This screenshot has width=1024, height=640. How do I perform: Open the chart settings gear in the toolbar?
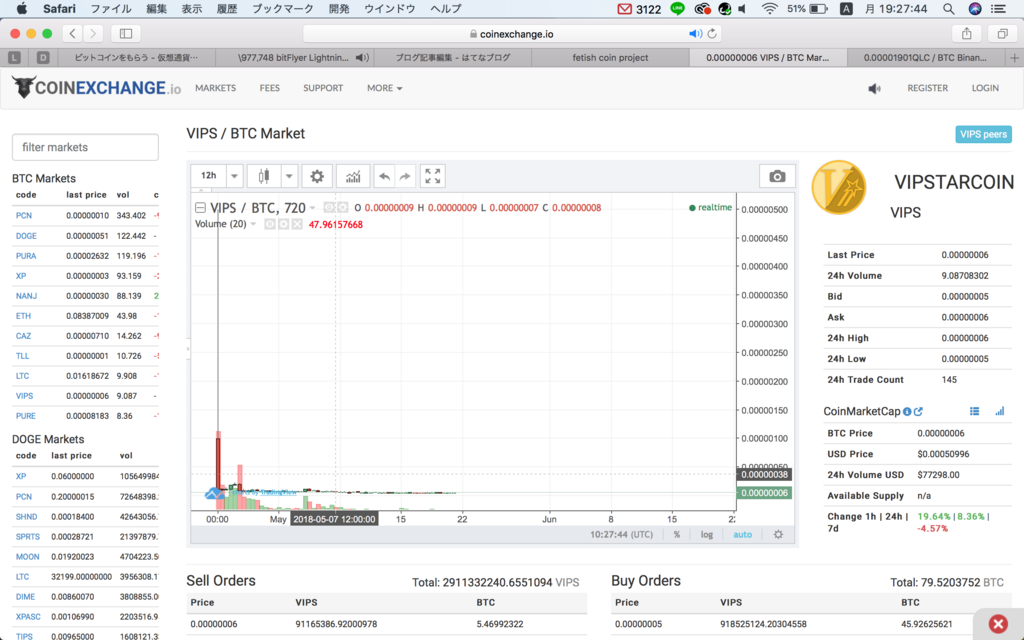pyautogui.click(x=317, y=176)
